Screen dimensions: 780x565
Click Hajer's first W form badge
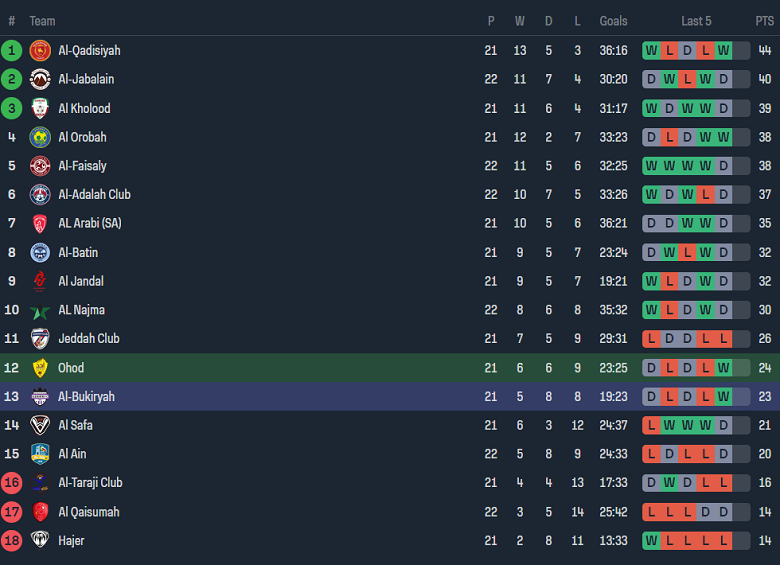pos(652,541)
